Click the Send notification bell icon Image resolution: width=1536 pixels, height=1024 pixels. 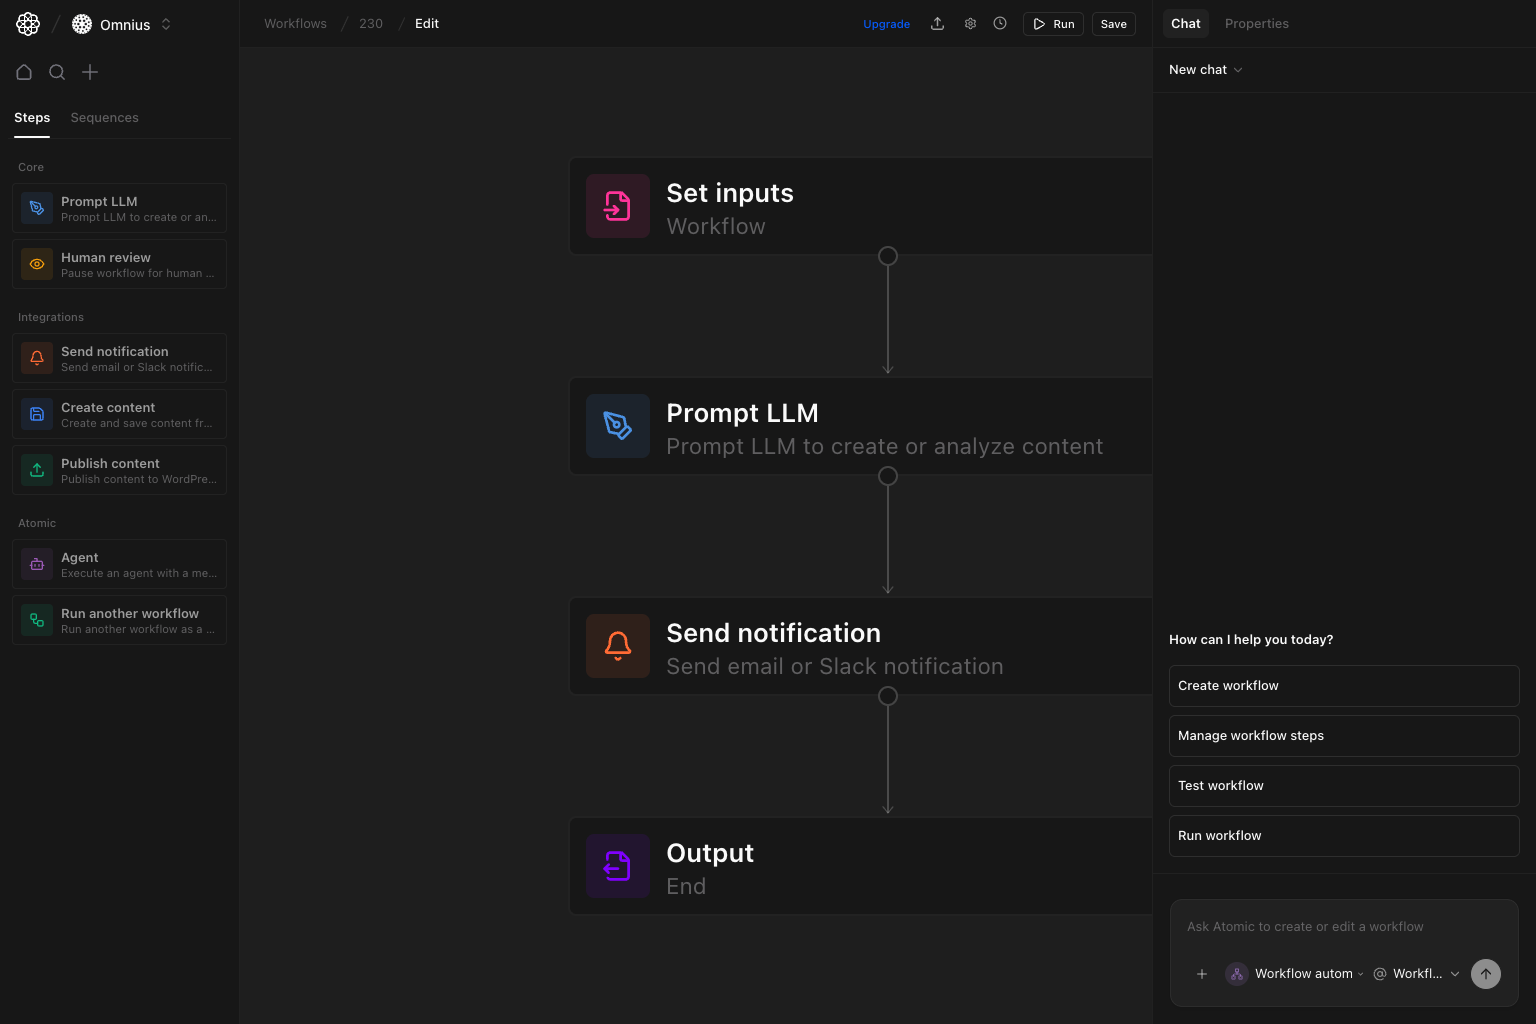[37, 358]
